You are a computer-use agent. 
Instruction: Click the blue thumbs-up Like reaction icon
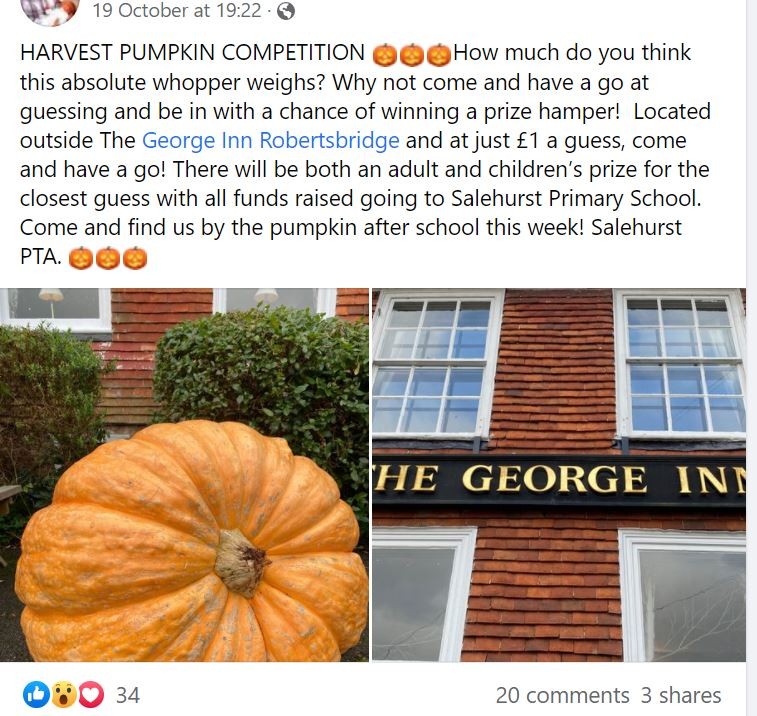pyautogui.click(x=37, y=695)
